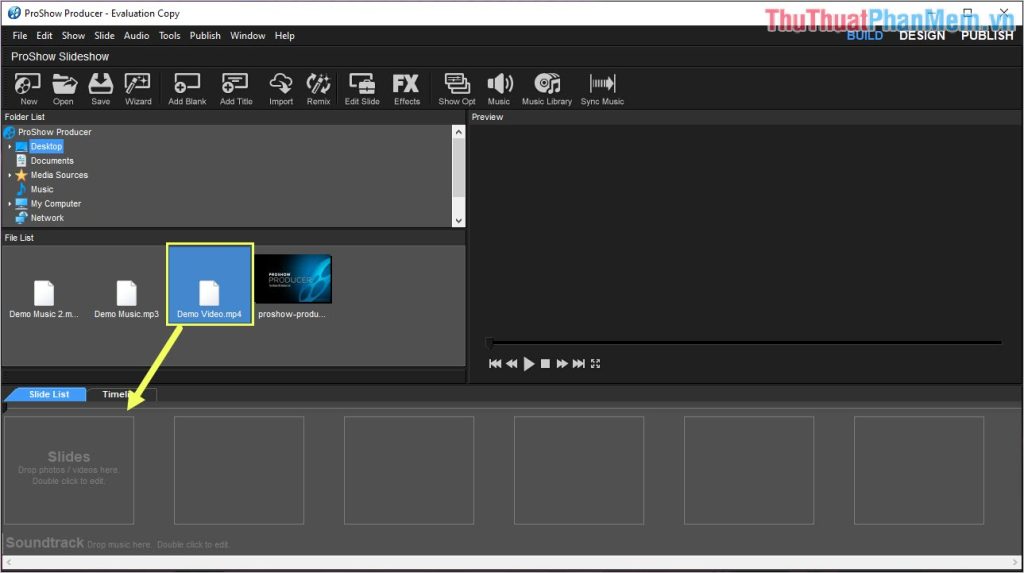Jump to end of preview
The width and height of the screenshot is (1024, 573).
[579, 364]
